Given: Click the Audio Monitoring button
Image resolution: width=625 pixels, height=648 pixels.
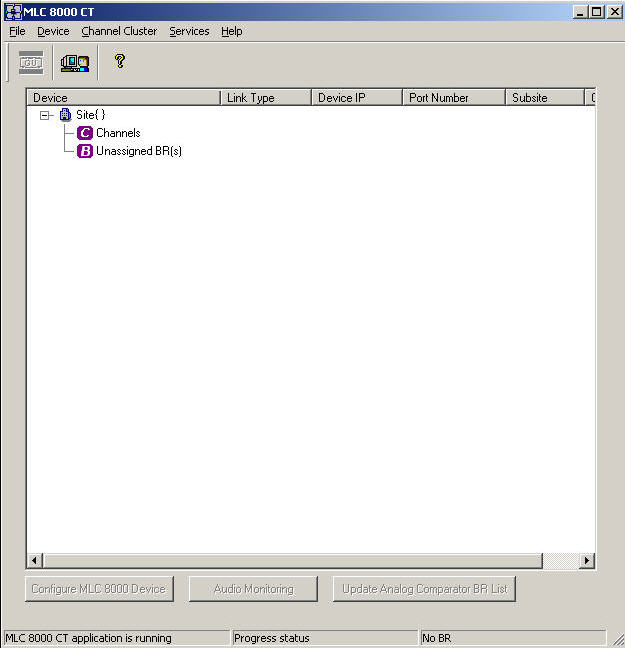Looking at the screenshot, I should point(253,589).
